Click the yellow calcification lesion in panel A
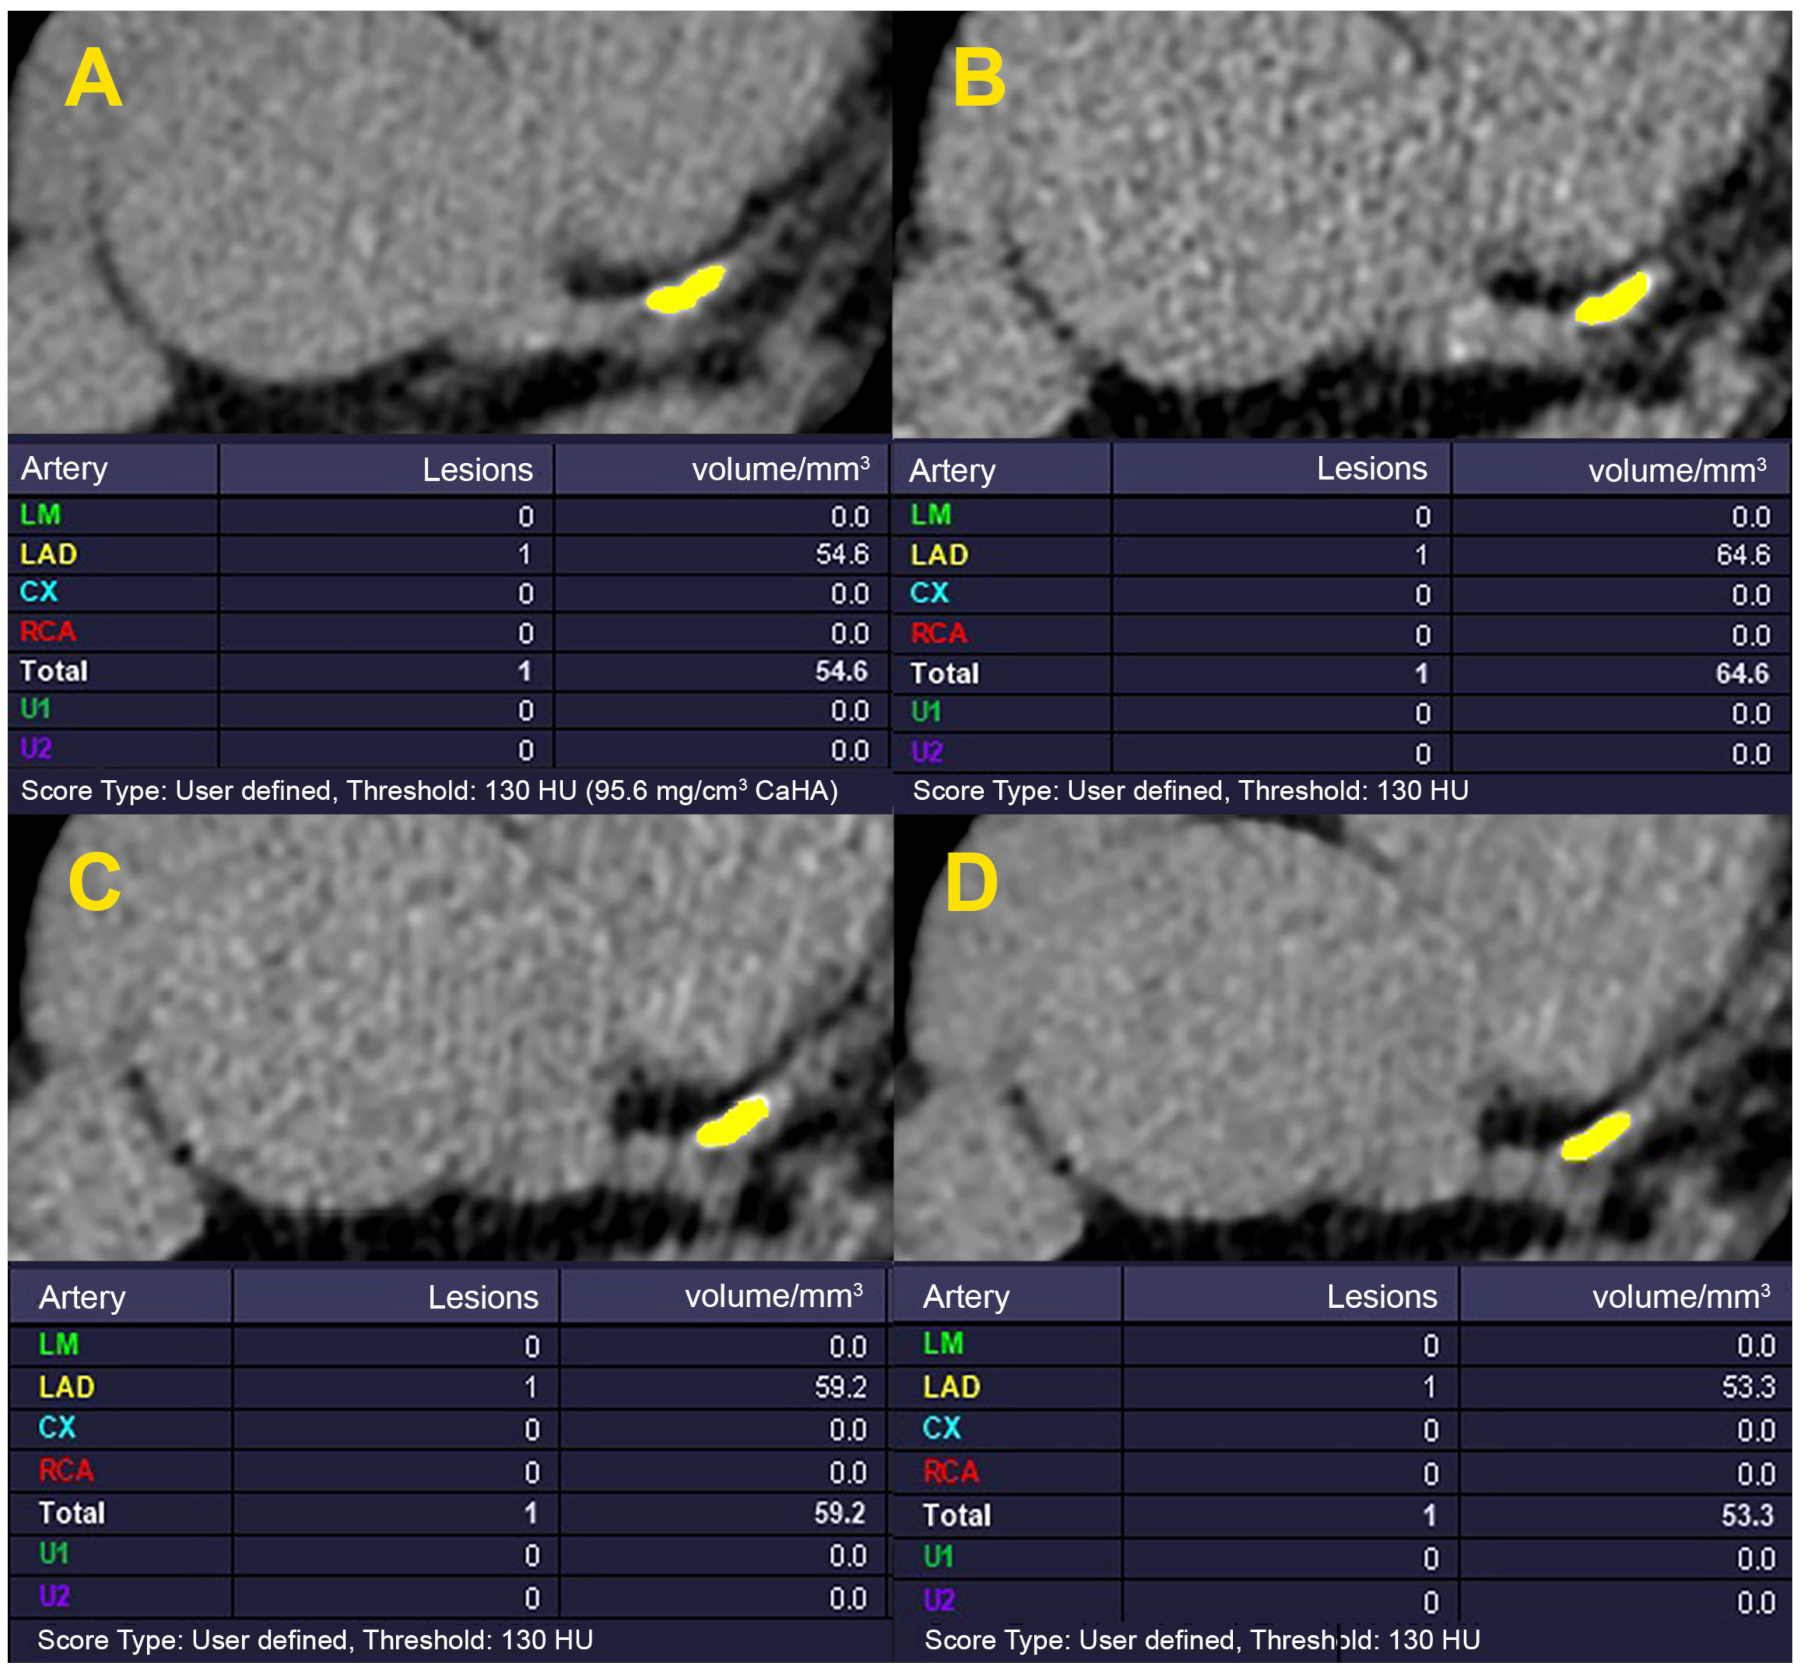 (x=685, y=289)
